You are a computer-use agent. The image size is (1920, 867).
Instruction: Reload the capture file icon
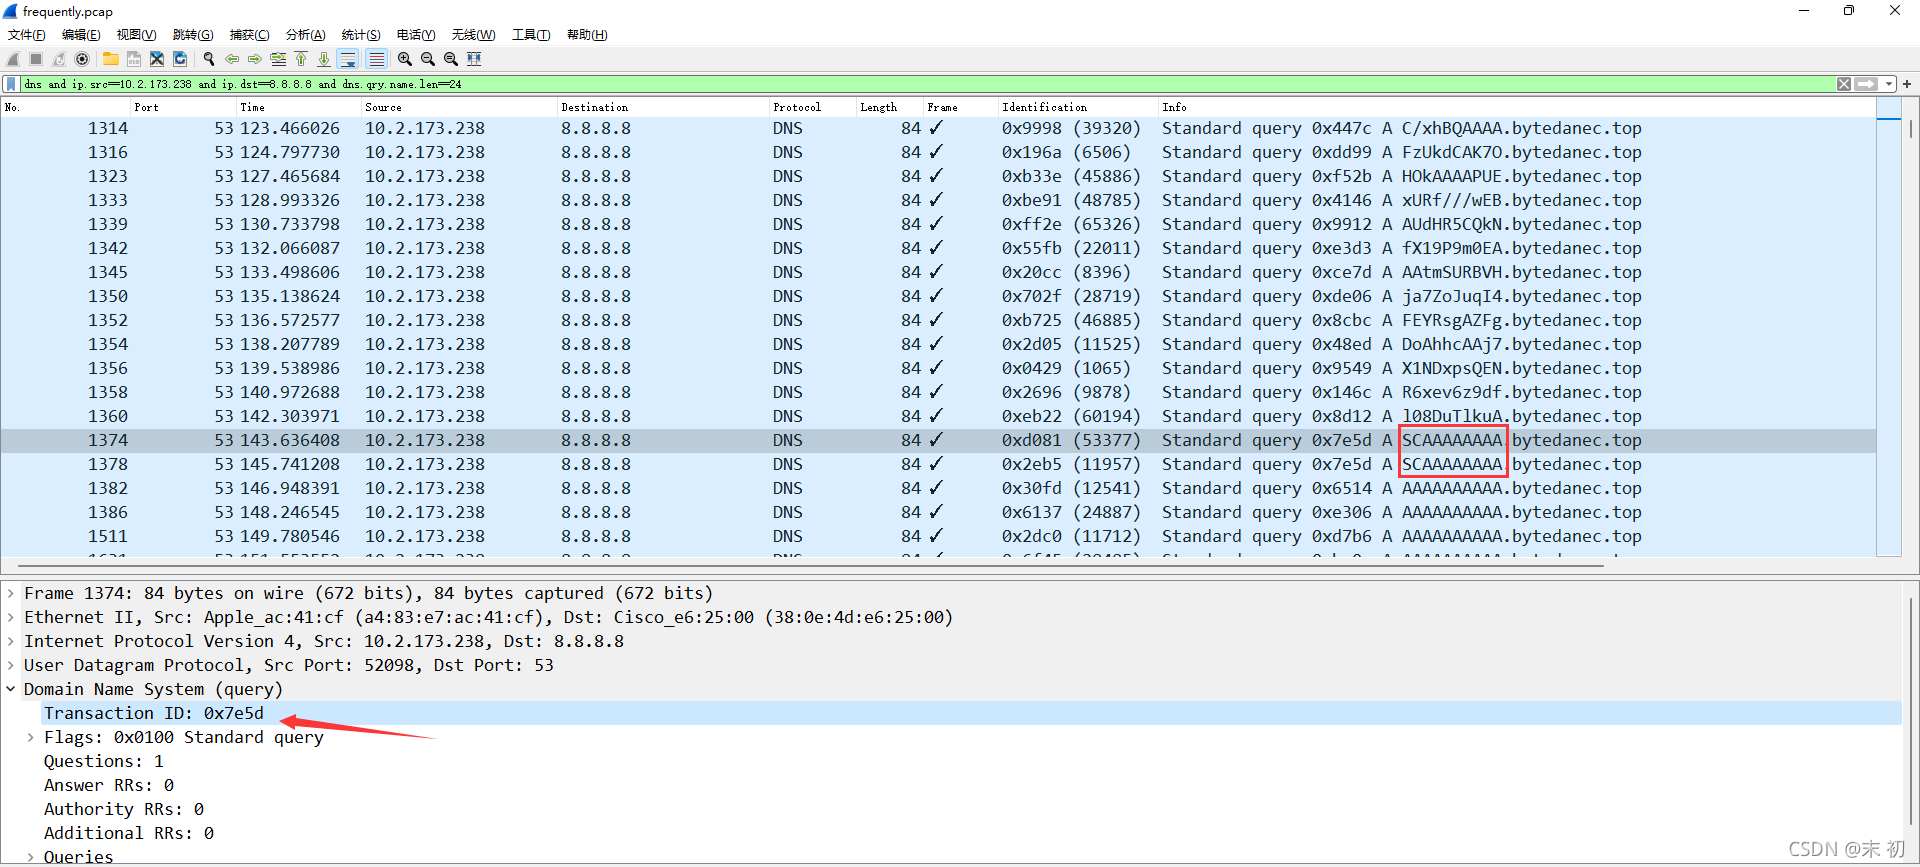[x=180, y=59]
